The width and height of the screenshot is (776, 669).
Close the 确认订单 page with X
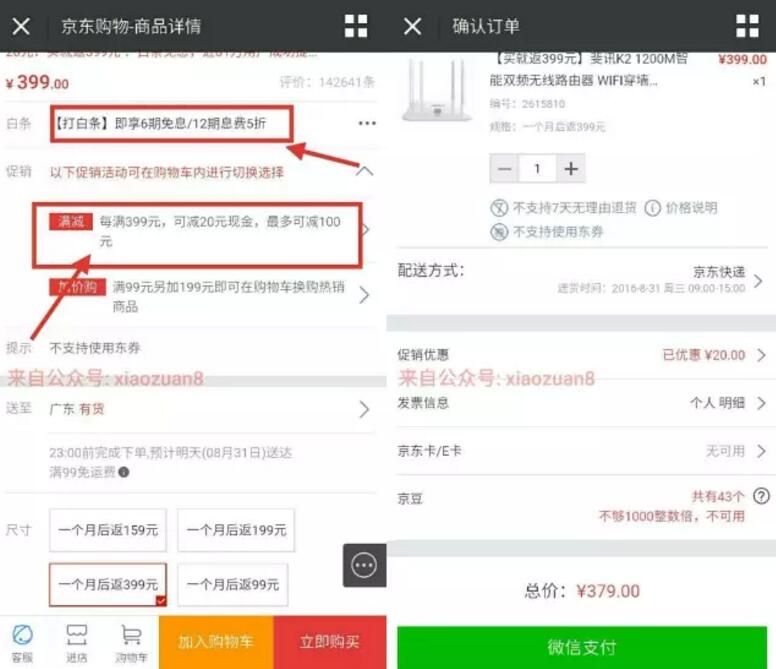pos(412,26)
